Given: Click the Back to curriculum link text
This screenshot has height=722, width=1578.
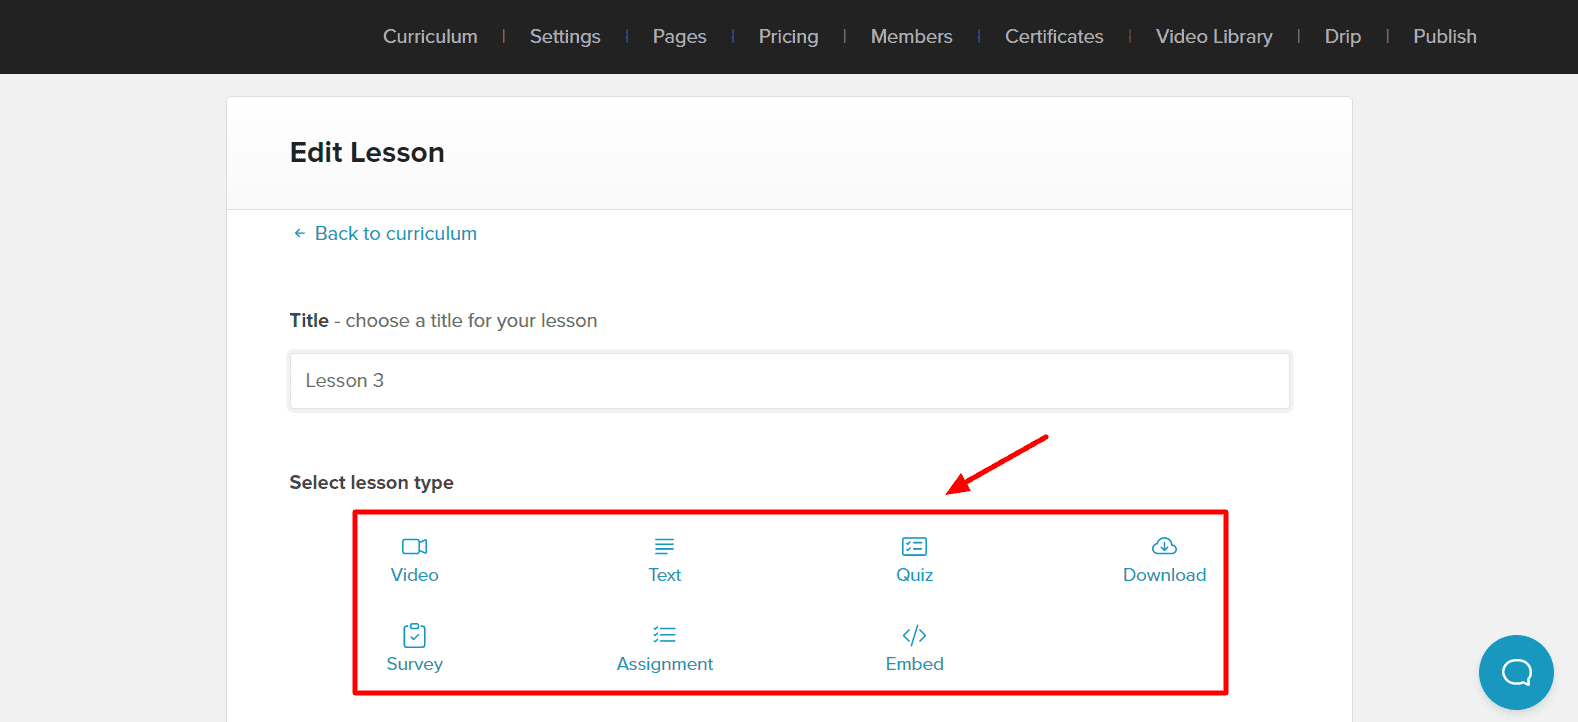Looking at the screenshot, I should [x=396, y=233].
